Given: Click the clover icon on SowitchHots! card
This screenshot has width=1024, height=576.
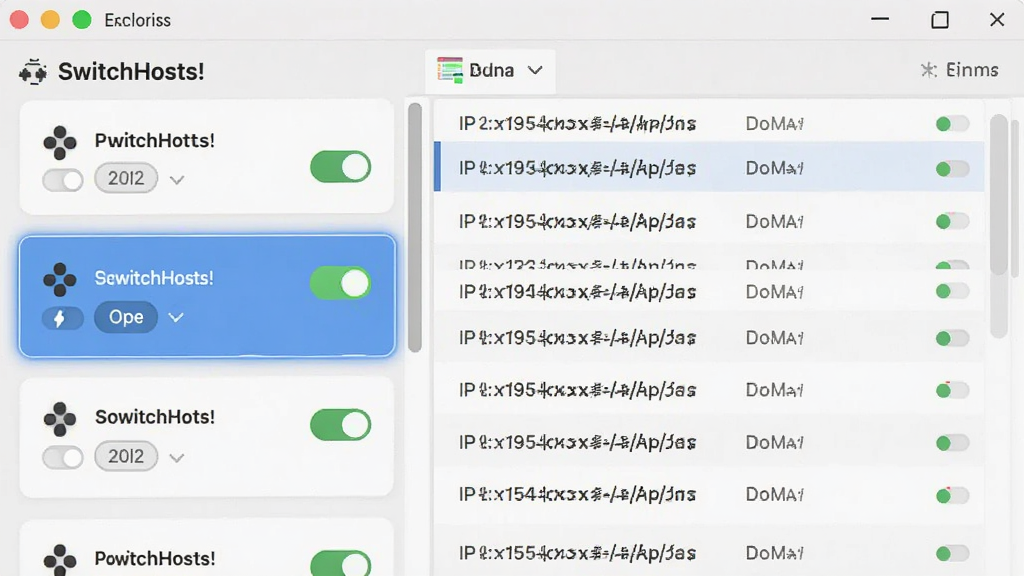Looking at the screenshot, I should click(x=59, y=419).
